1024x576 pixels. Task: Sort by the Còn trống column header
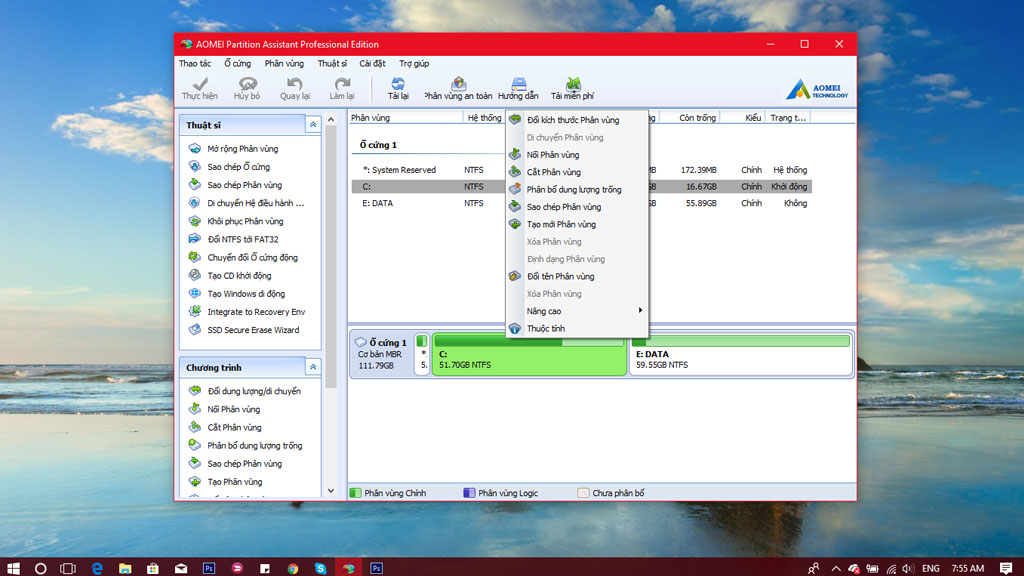tap(691, 118)
